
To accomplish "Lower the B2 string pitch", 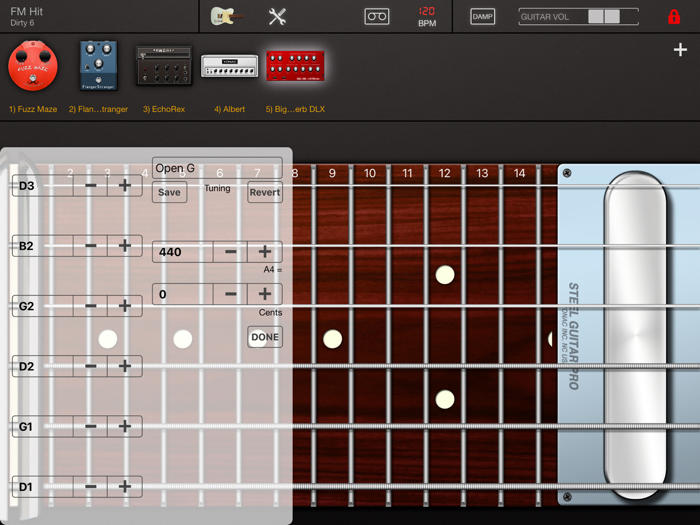I will click(90, 246).
